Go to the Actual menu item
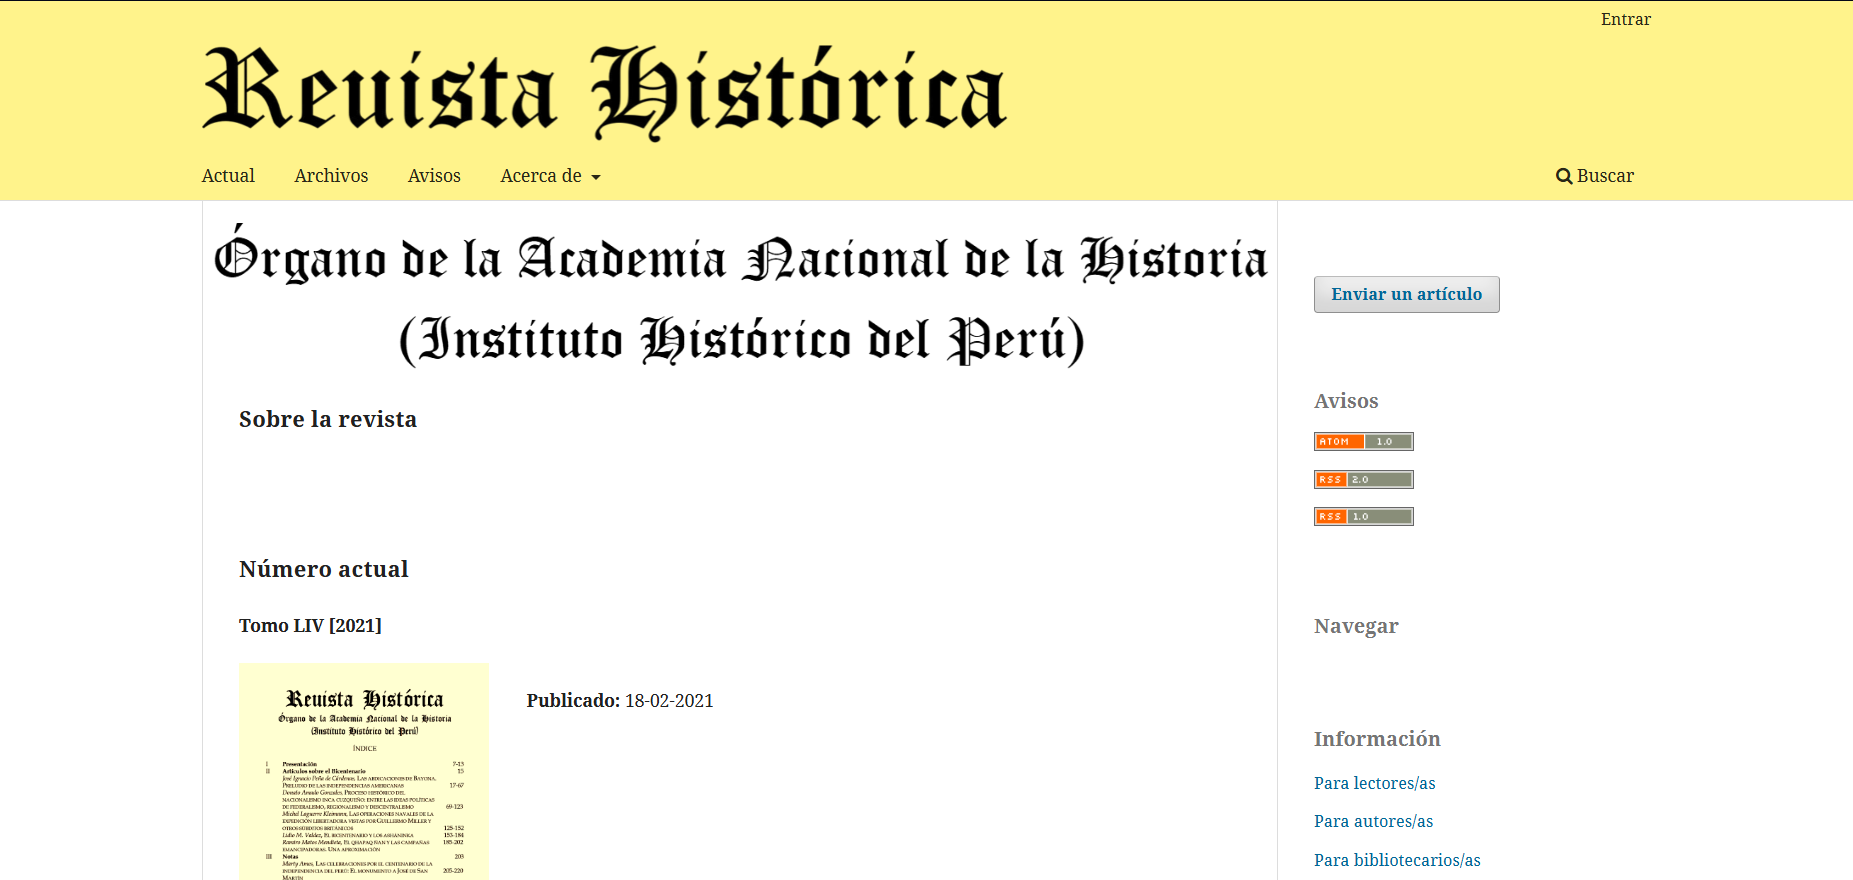Viewport: 1853px width, 880px height. (228, 176)
